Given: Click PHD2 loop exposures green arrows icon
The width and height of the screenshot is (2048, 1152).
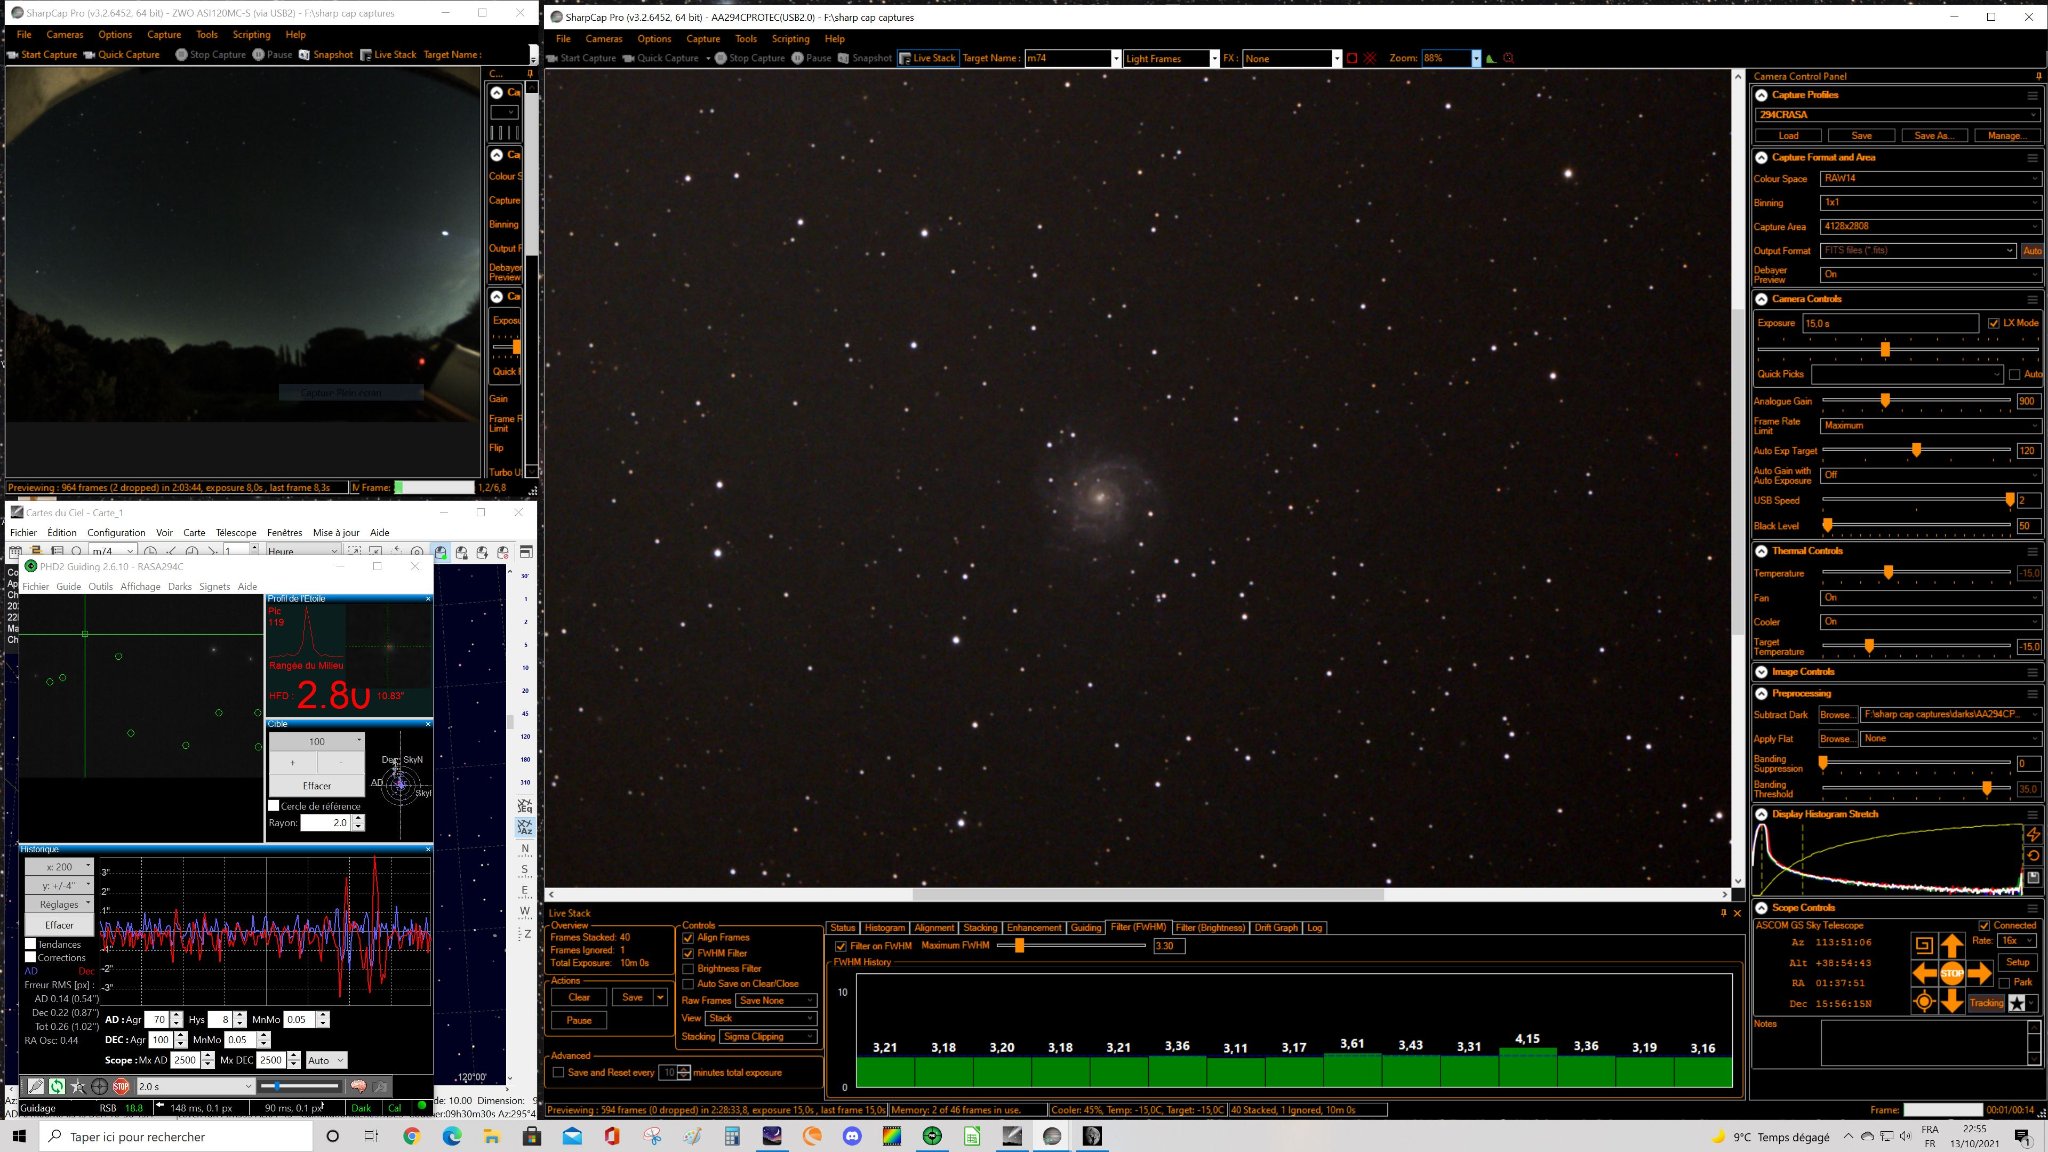Looking at the screenshot, I should [x=57, y=1086].
